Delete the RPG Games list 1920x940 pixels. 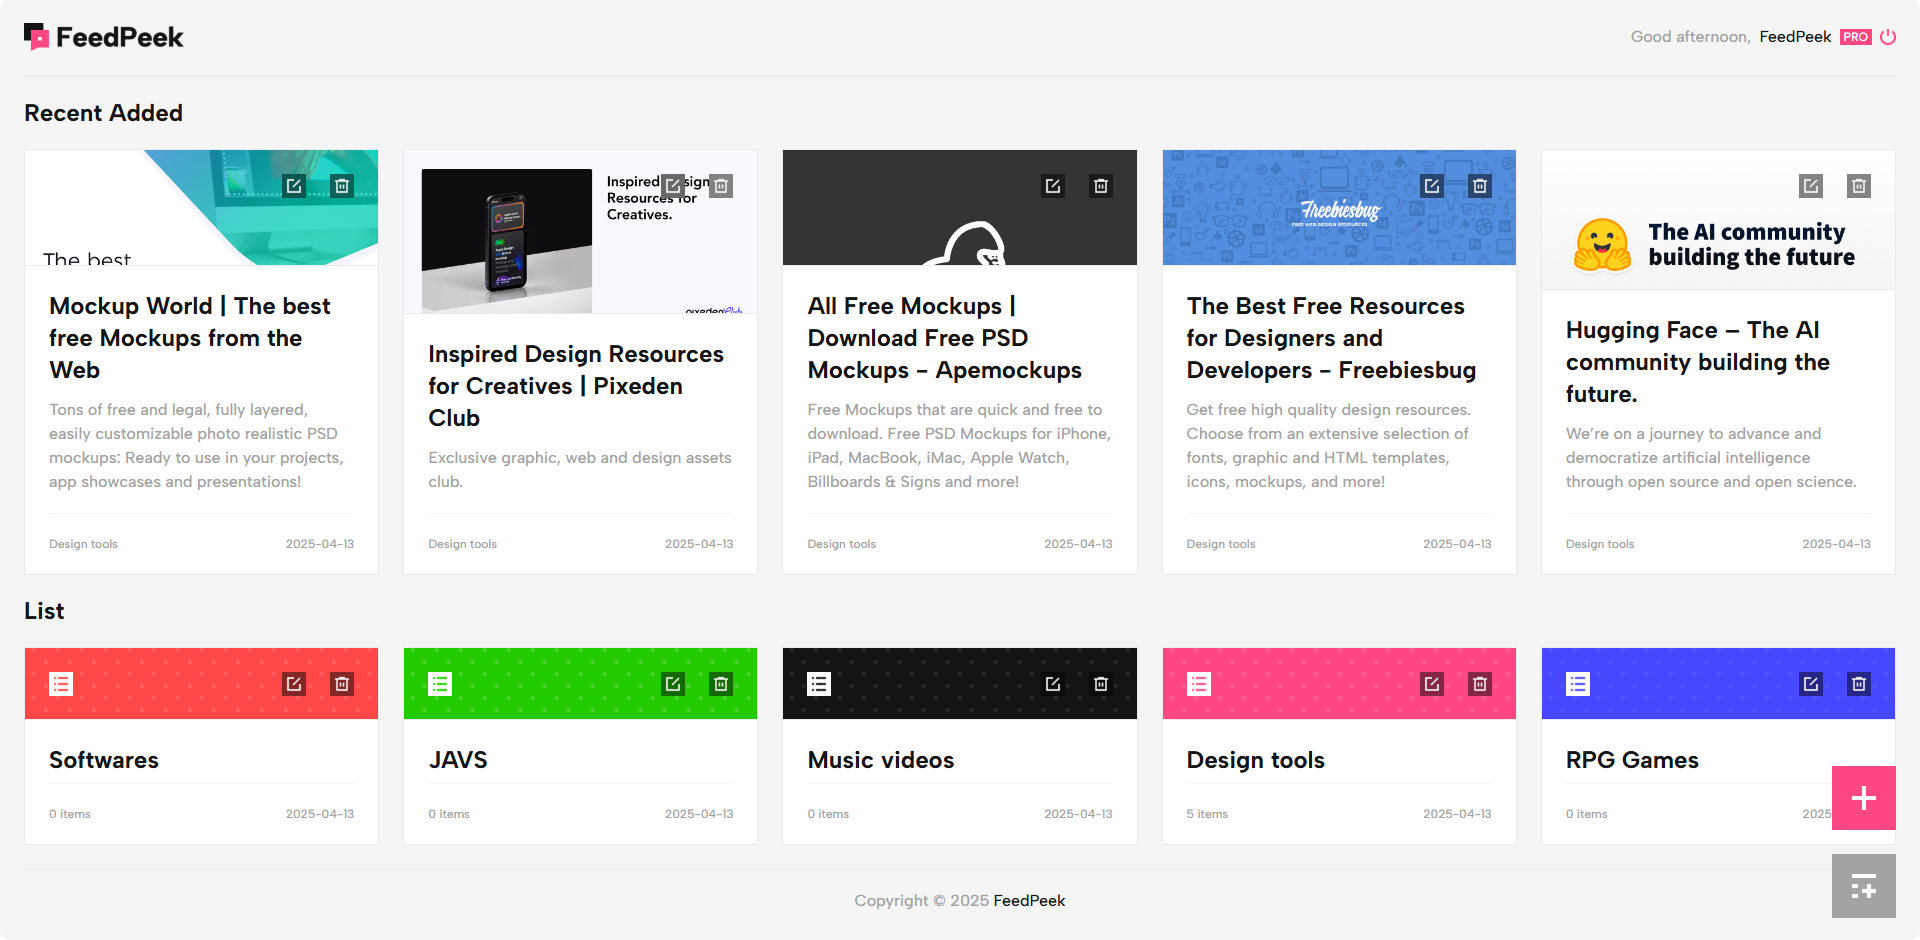pos(1858,684)
